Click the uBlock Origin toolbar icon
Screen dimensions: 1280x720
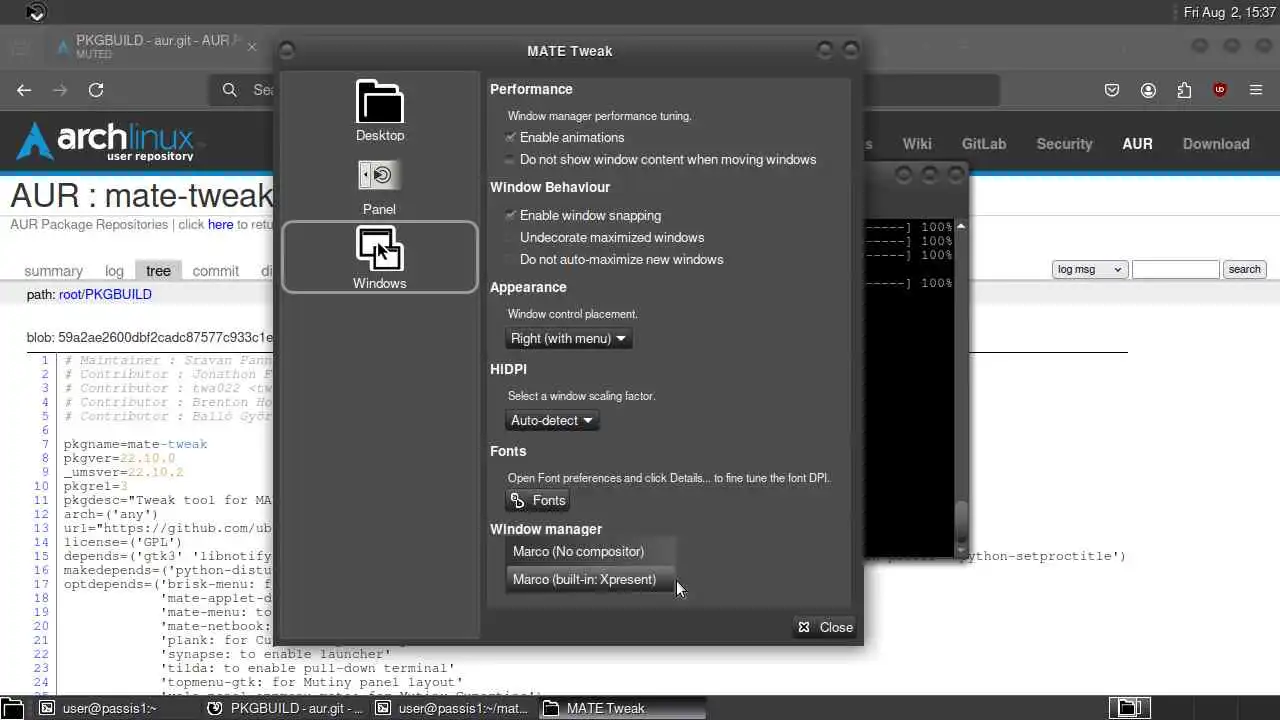coord(1220,90)
